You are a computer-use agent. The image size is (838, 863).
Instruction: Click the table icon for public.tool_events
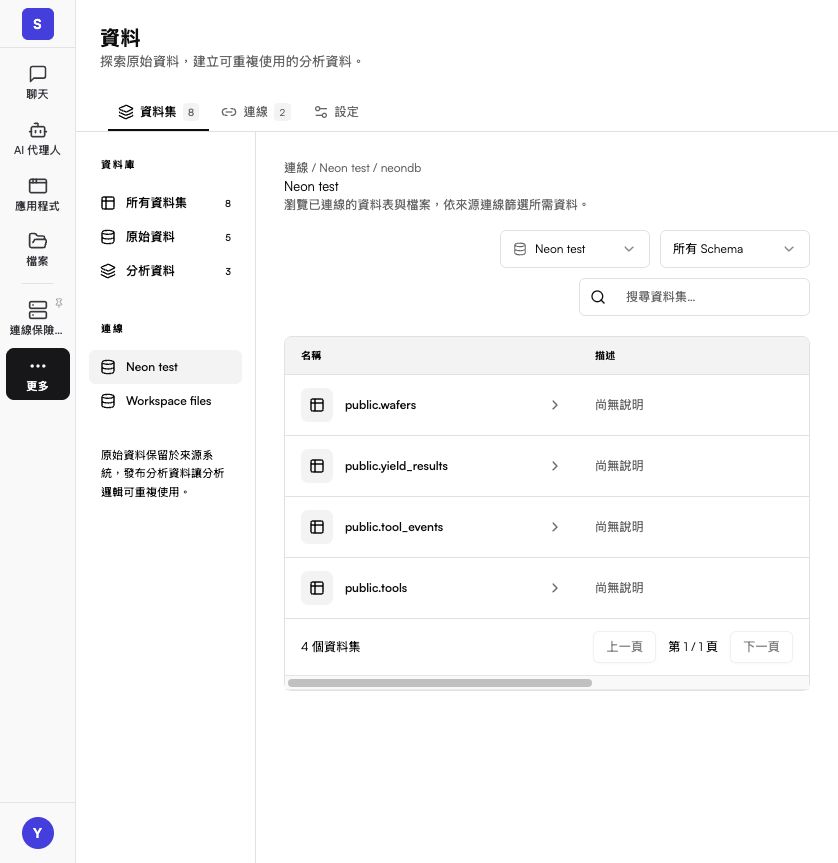point(317,527)
